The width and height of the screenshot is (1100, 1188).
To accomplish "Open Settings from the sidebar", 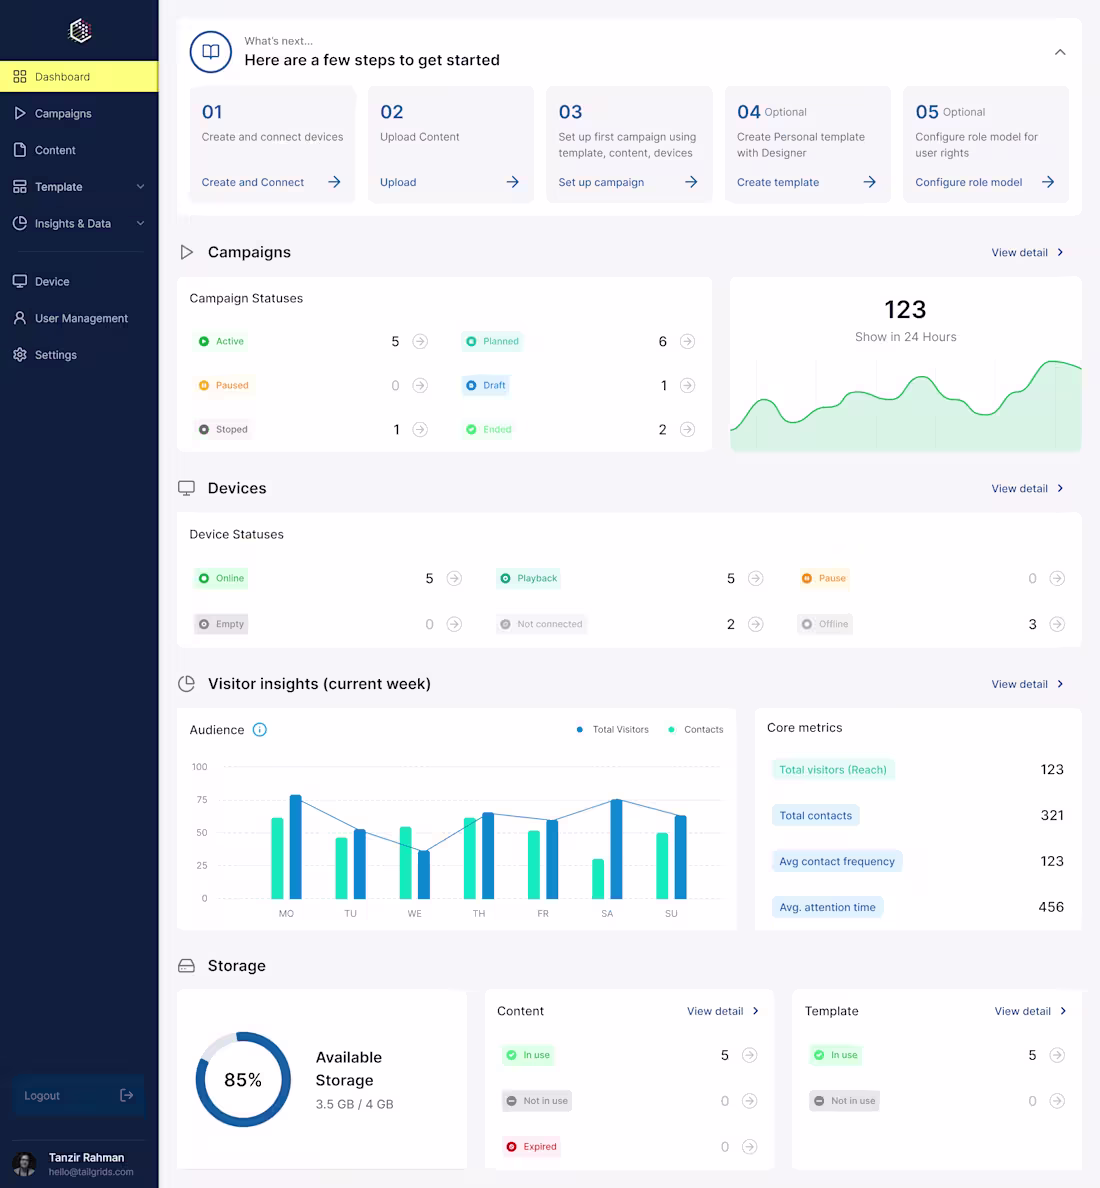I will click(55, 354).
